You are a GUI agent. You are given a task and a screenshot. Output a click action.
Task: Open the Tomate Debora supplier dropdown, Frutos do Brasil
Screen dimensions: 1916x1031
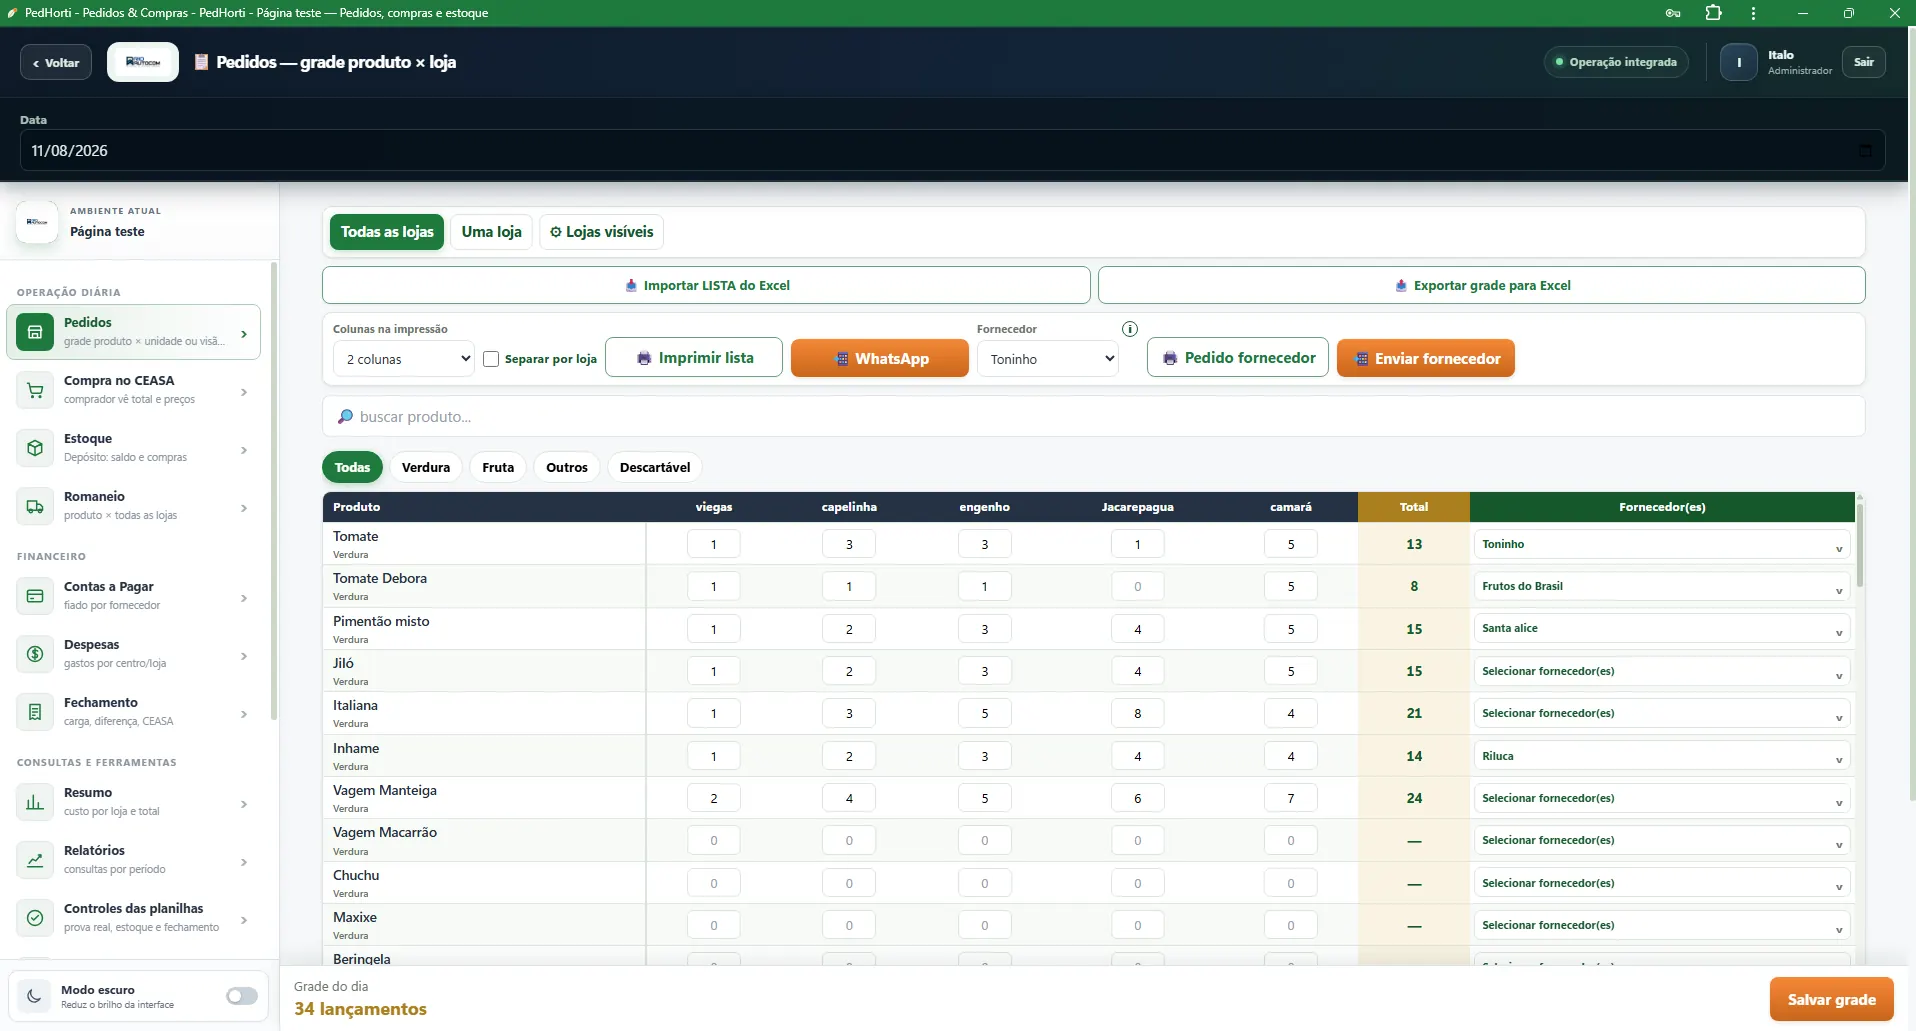click(1662, 586)
